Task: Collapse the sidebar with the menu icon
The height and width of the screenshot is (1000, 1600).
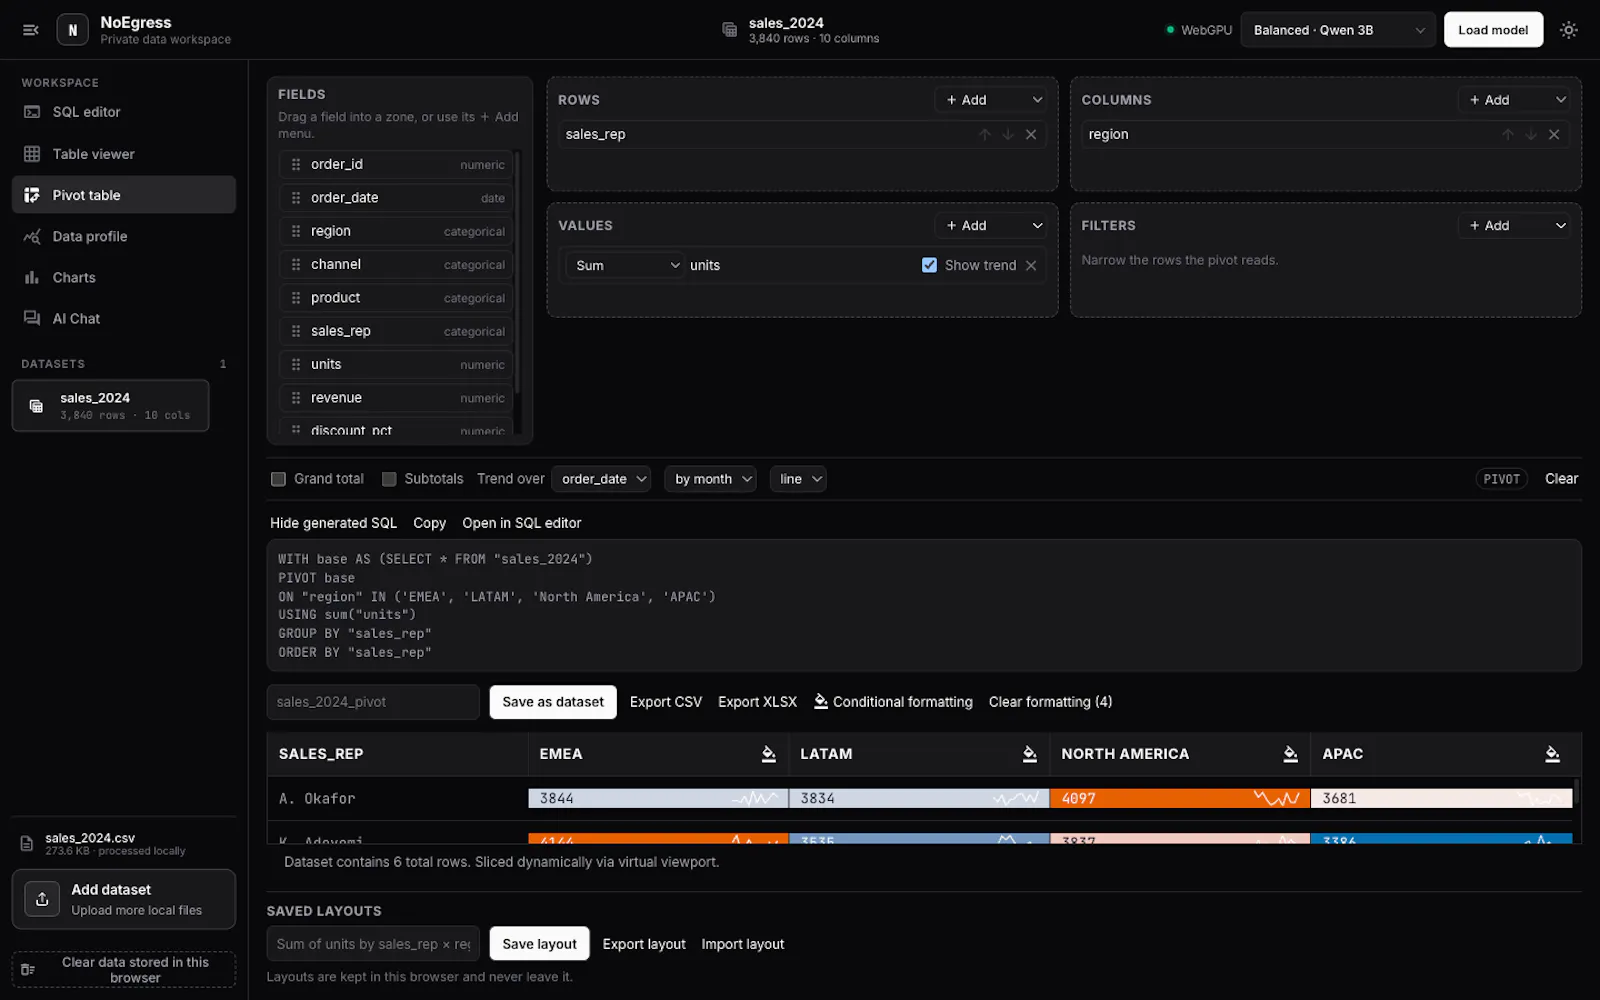Action: 31,30
